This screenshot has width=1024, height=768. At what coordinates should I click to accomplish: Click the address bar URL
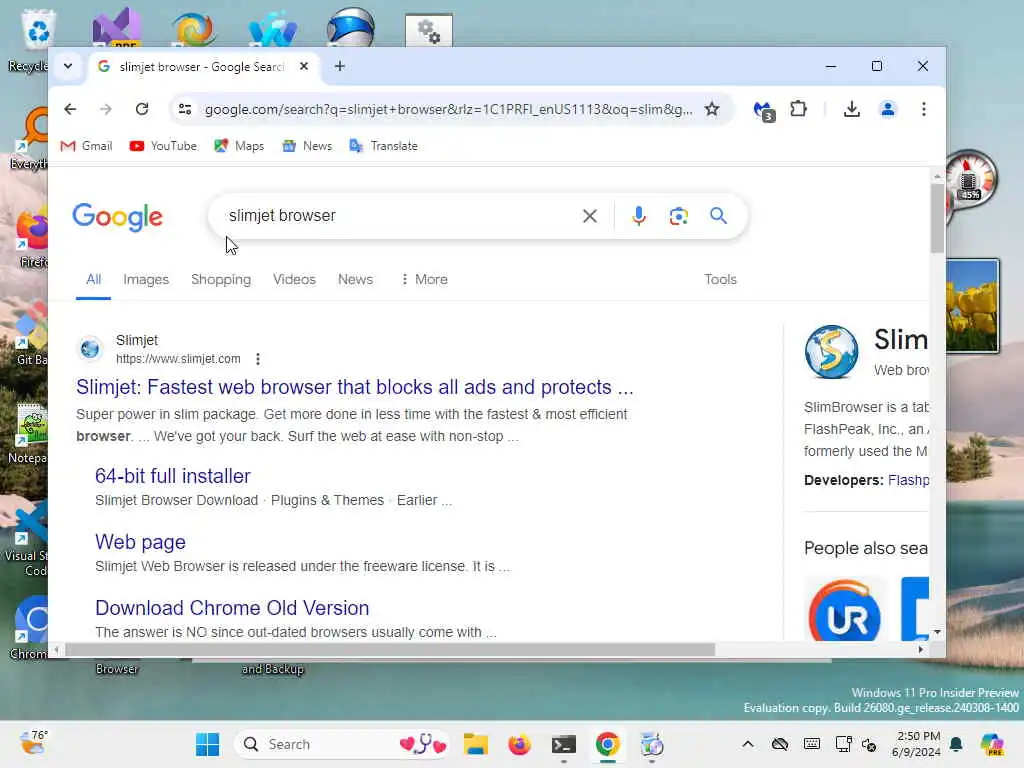449,109
